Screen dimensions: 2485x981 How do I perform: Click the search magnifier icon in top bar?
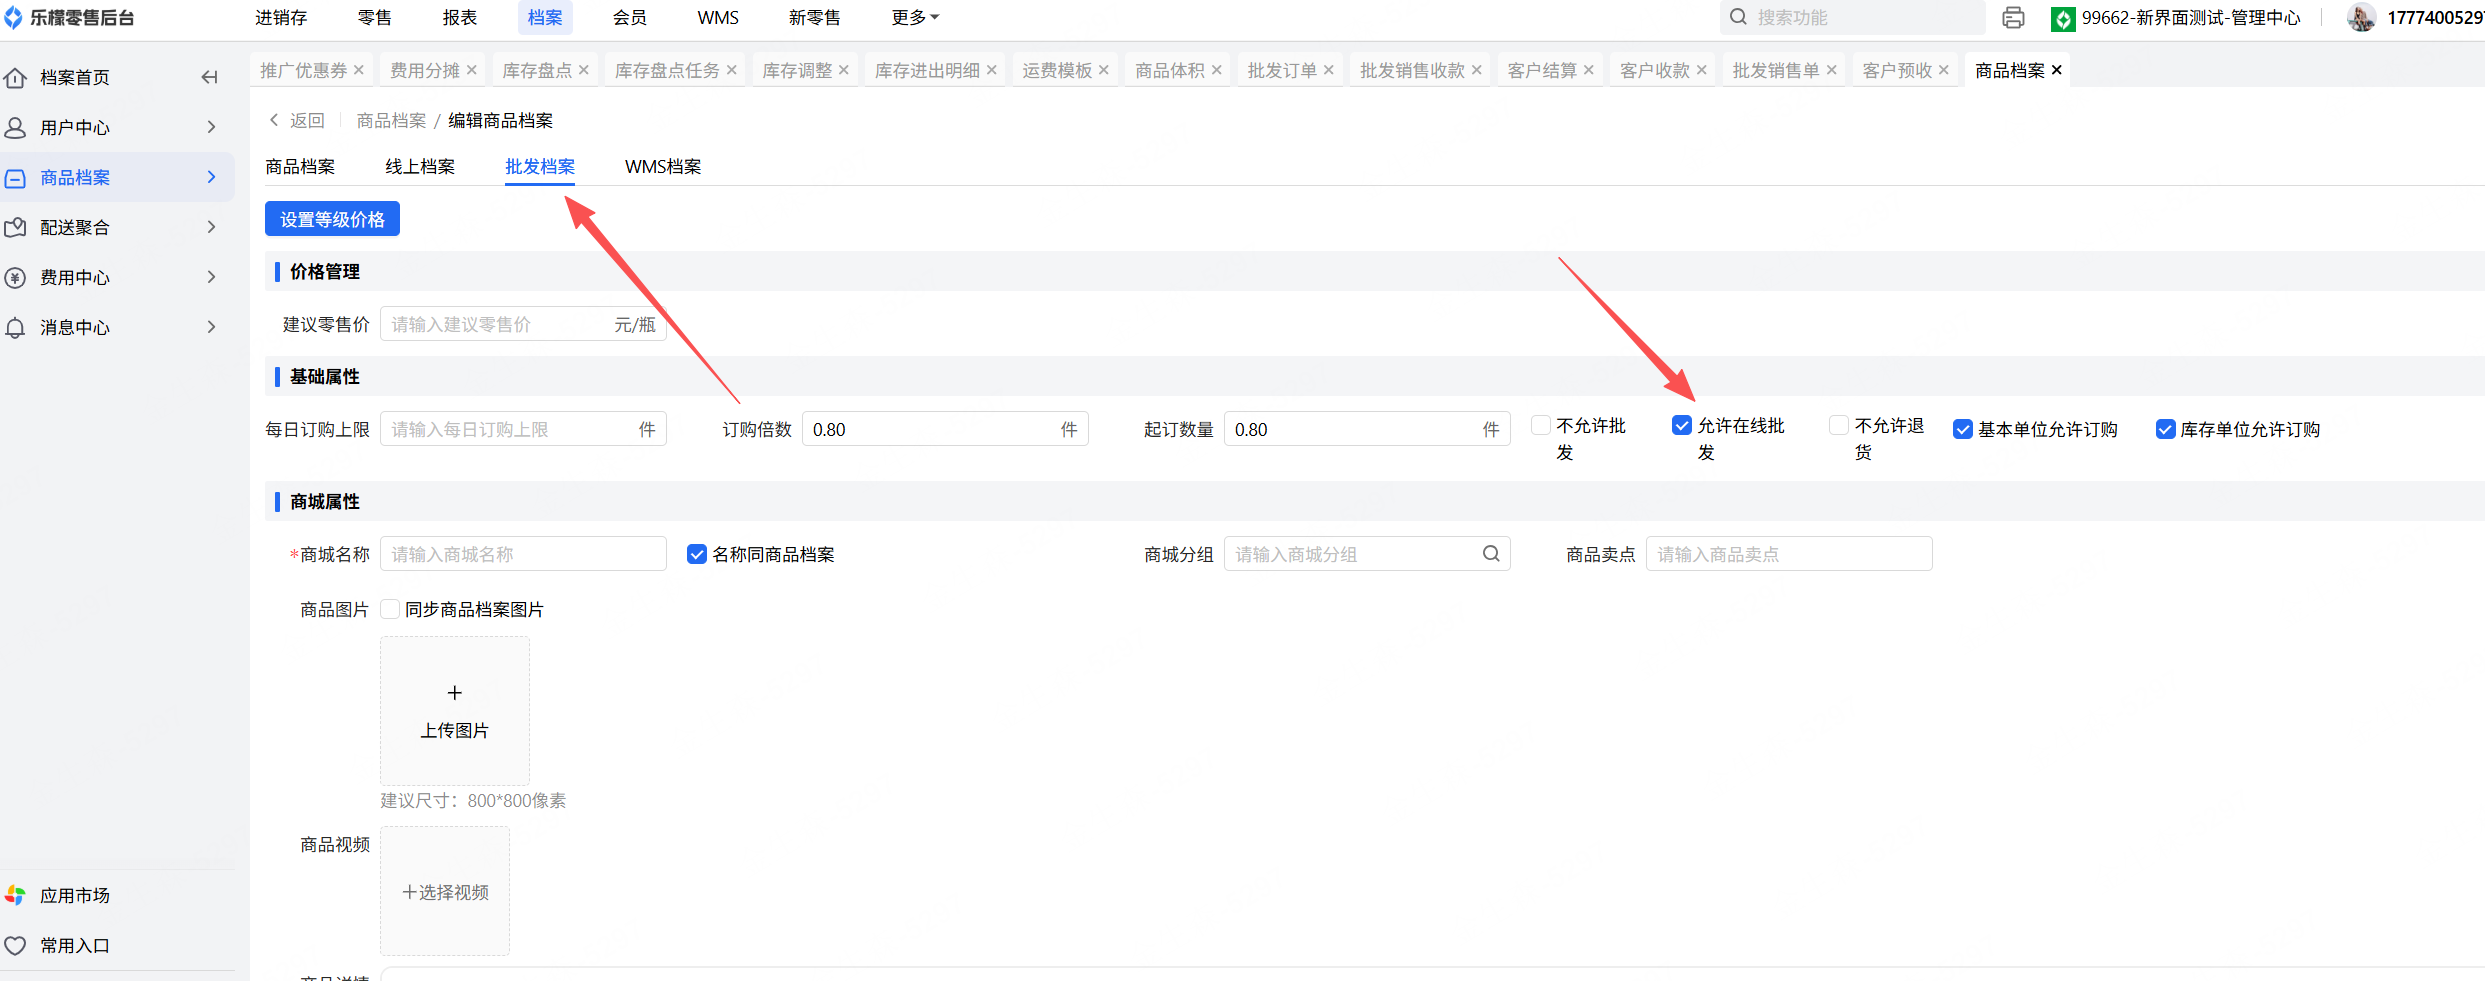click(x=1739, y=17)
